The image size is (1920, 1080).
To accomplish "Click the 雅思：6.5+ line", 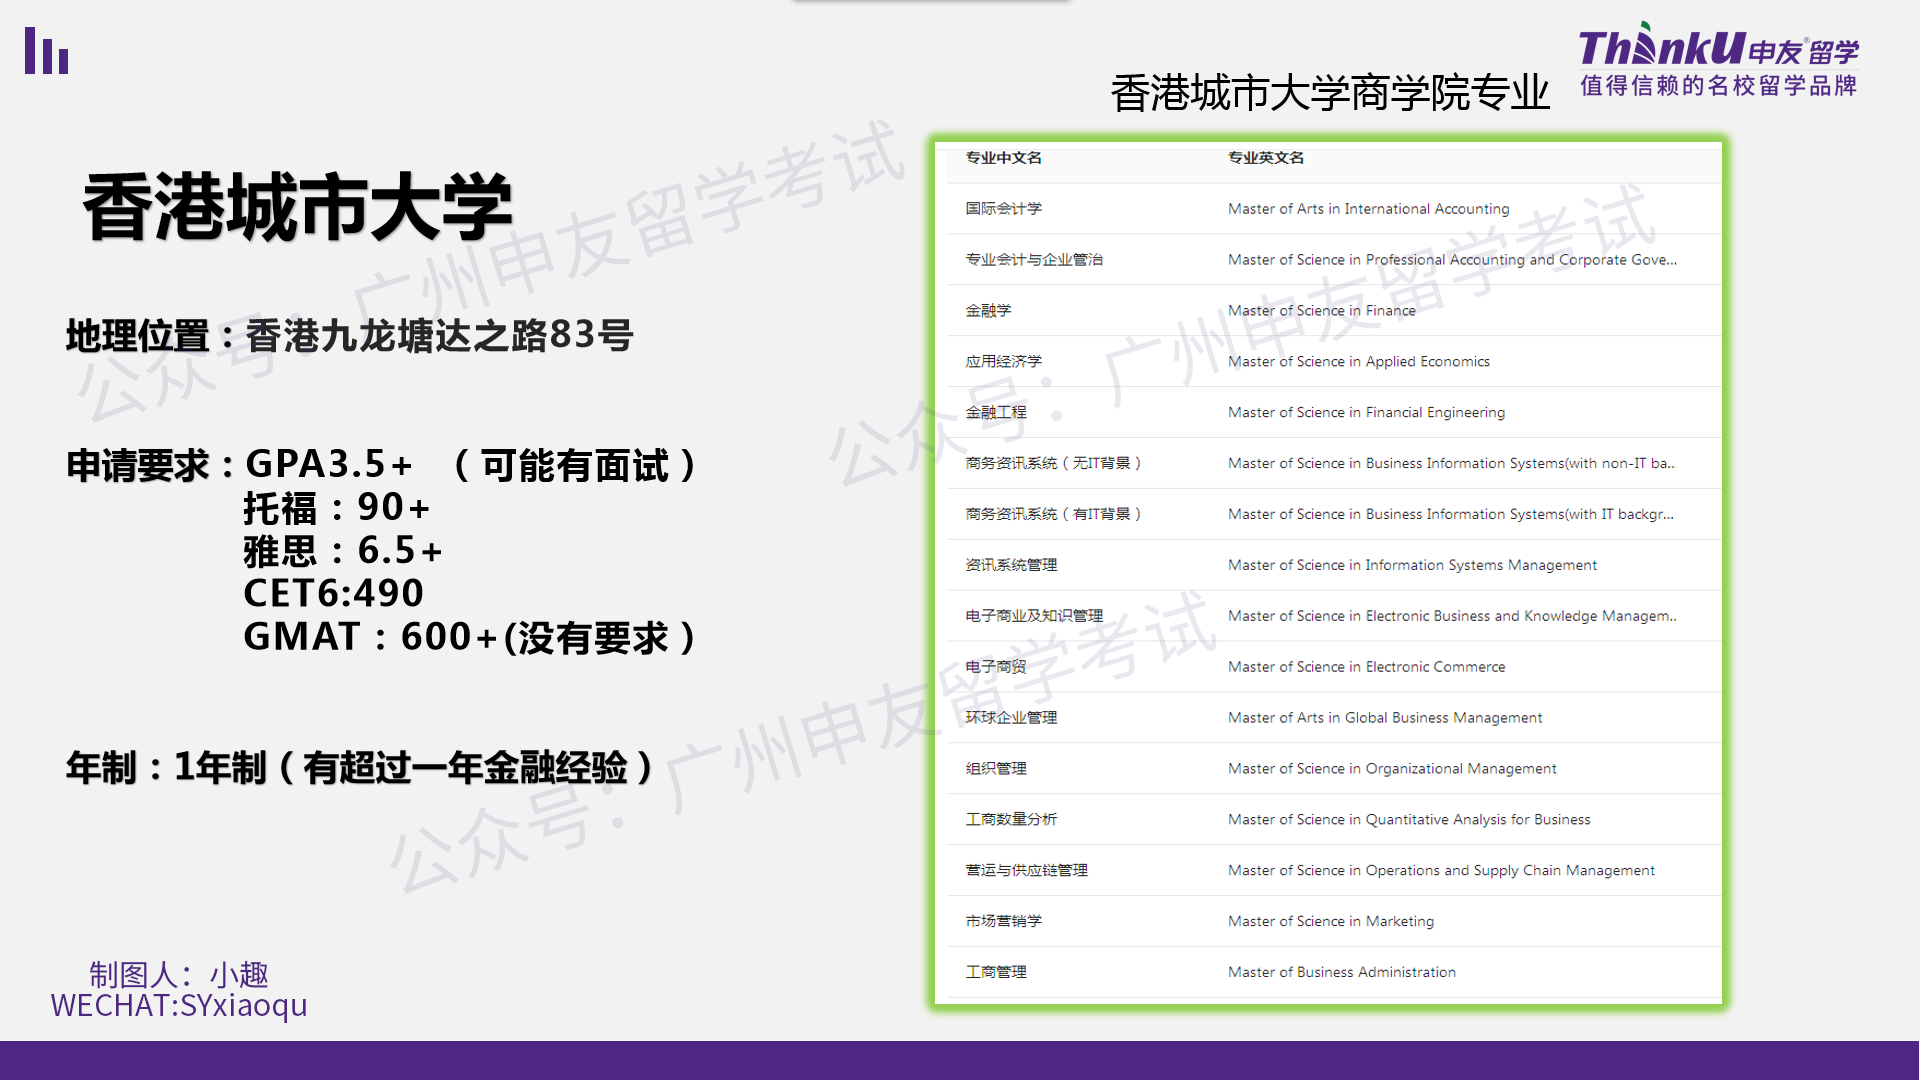I will pos(342,551).
